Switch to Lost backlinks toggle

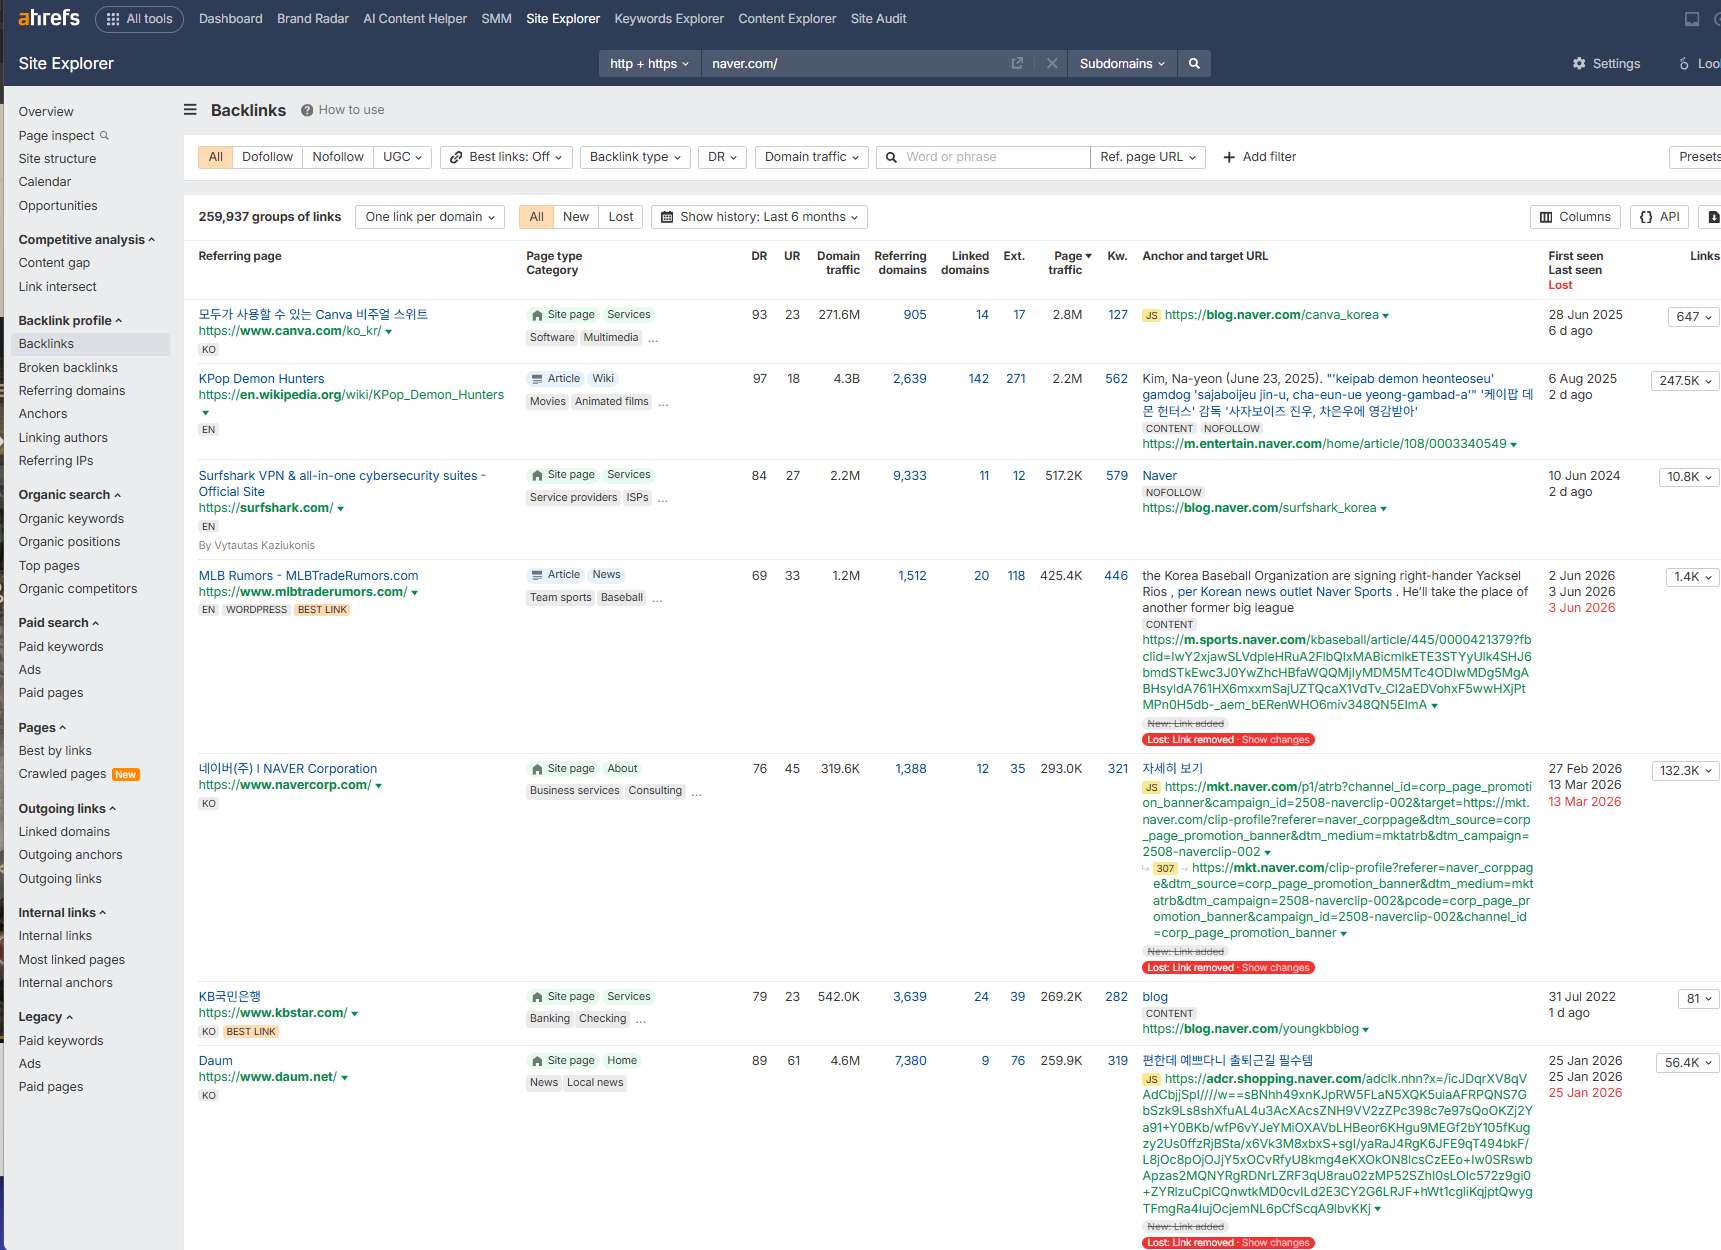click(x=621, y=217)
